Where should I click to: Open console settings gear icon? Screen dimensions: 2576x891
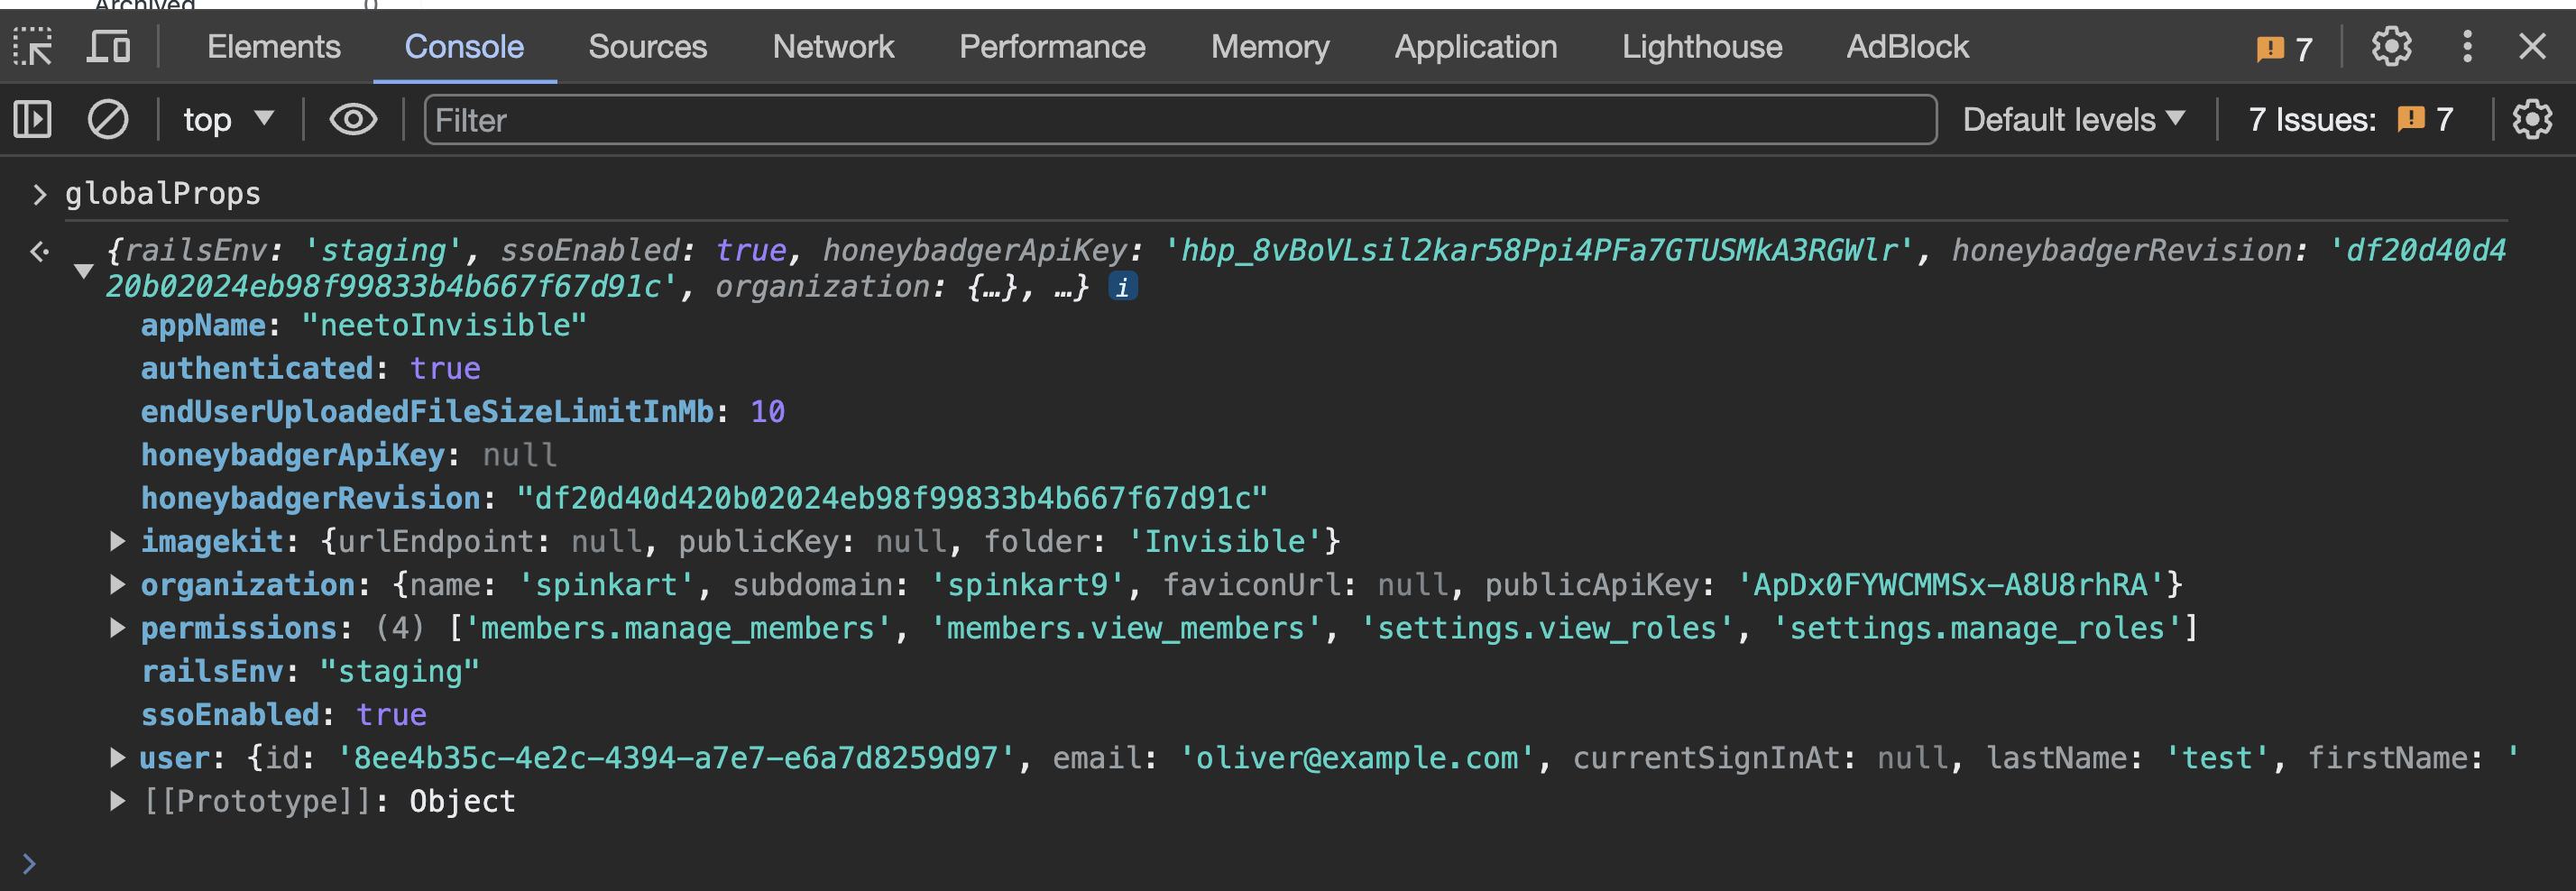coord(2531,120)
